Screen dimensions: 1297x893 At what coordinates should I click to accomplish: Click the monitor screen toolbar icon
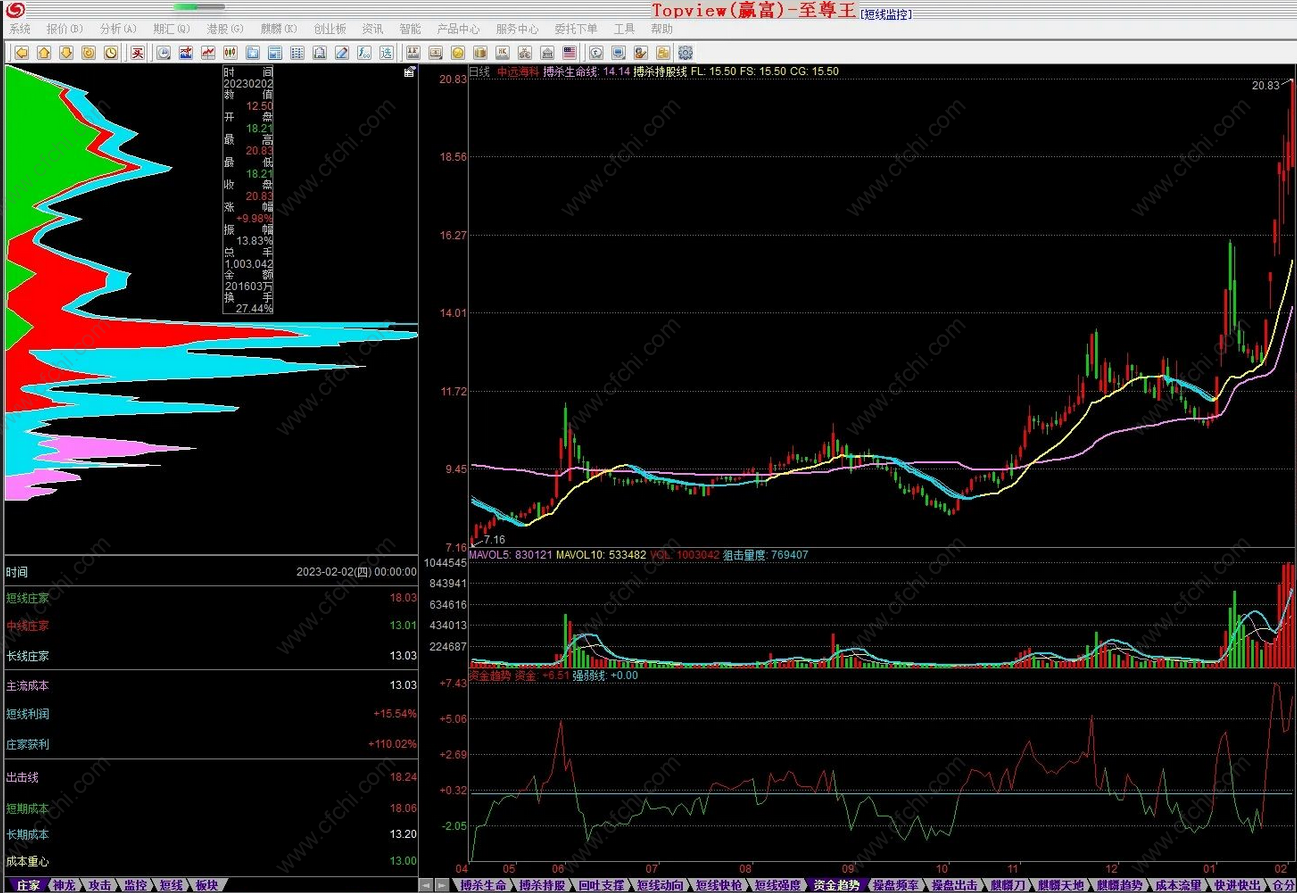[x=618, y=52]
